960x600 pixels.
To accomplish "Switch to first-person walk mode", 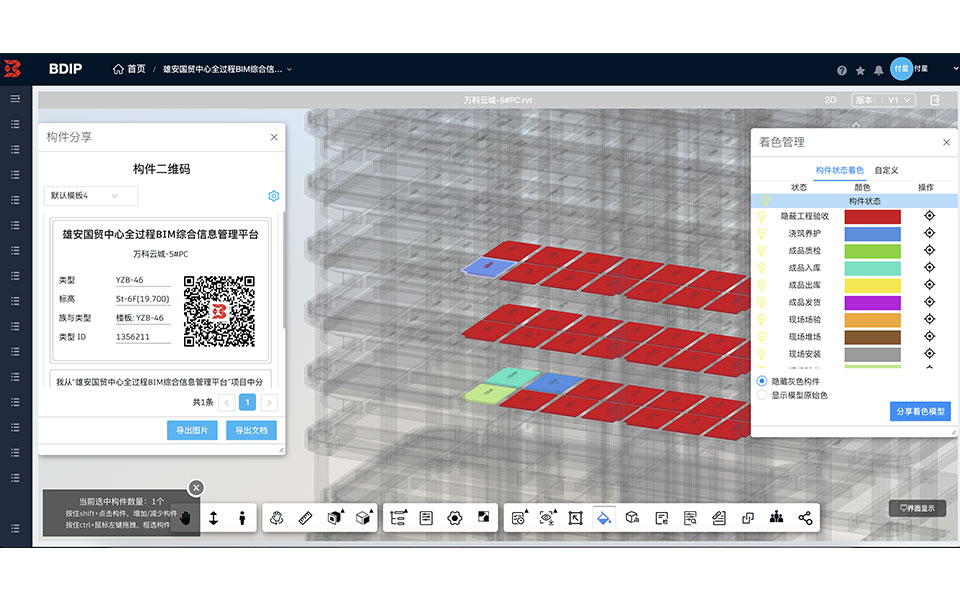I will click(x=242, y=518).
